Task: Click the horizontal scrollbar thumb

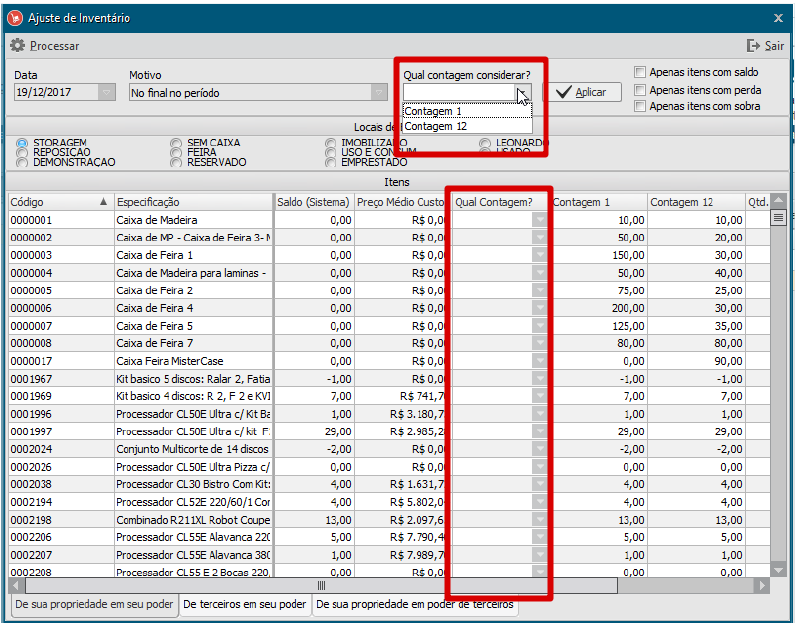Action: (321, 586)
